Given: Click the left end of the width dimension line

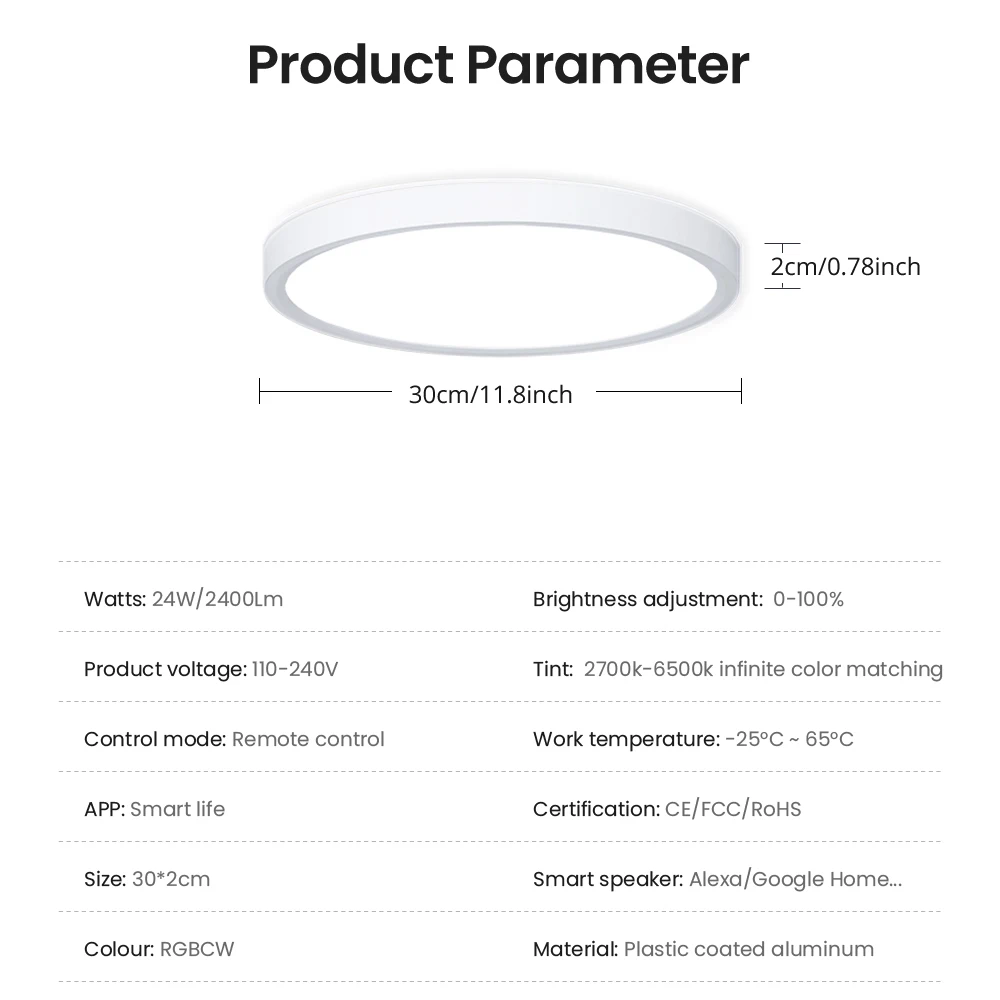Looking at the screenshot, I should pos(261,391).
